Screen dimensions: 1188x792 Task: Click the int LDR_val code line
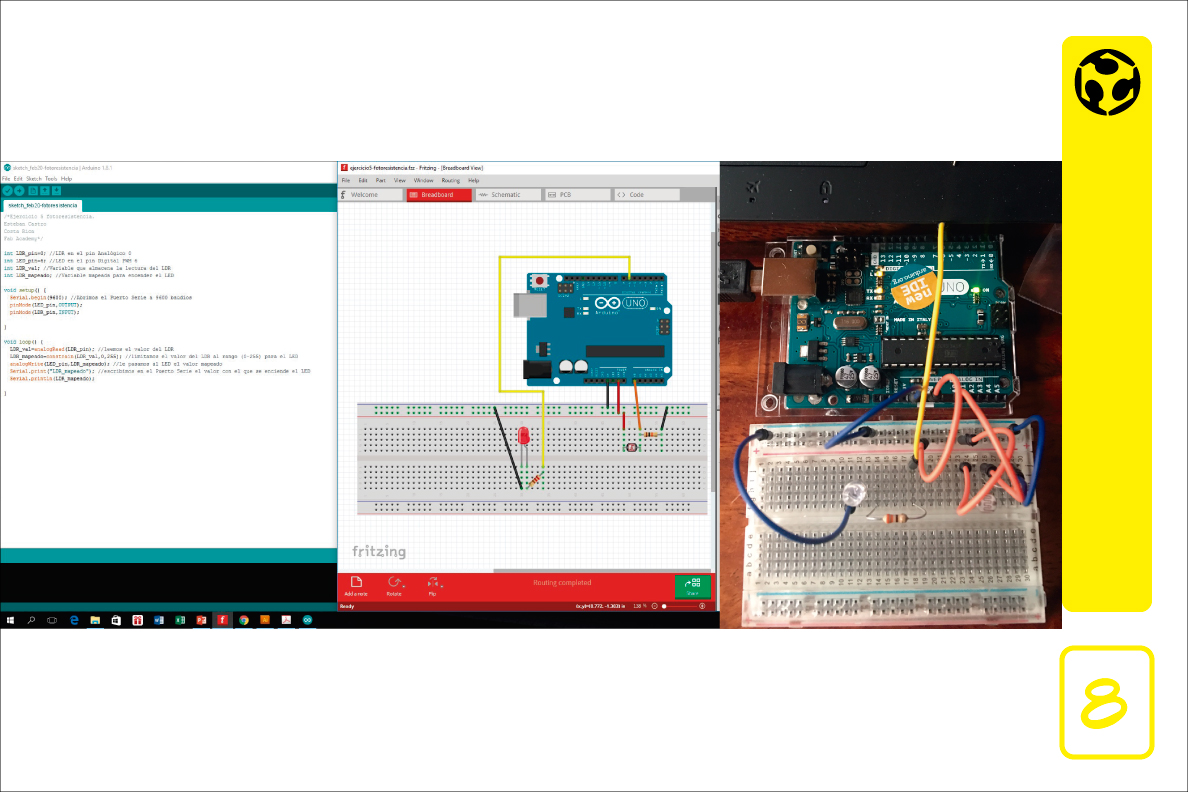87,268
